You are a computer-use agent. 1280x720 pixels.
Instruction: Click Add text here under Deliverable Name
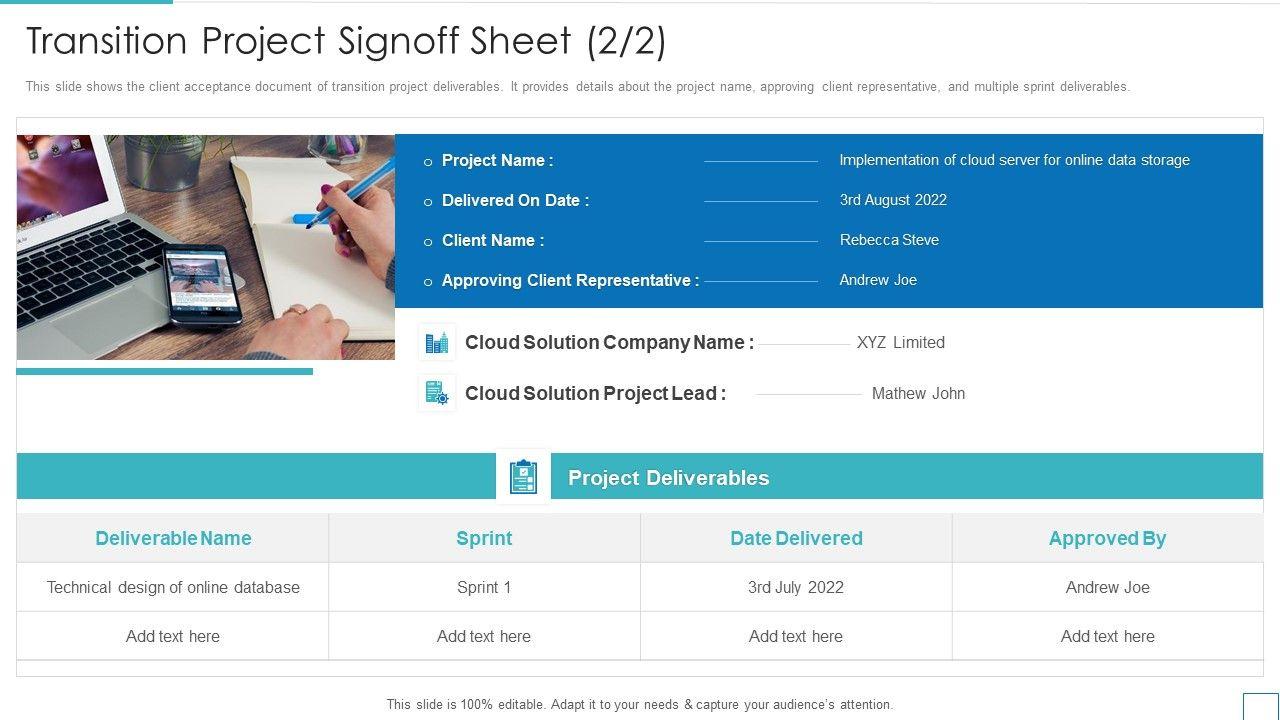click(173, 636)
